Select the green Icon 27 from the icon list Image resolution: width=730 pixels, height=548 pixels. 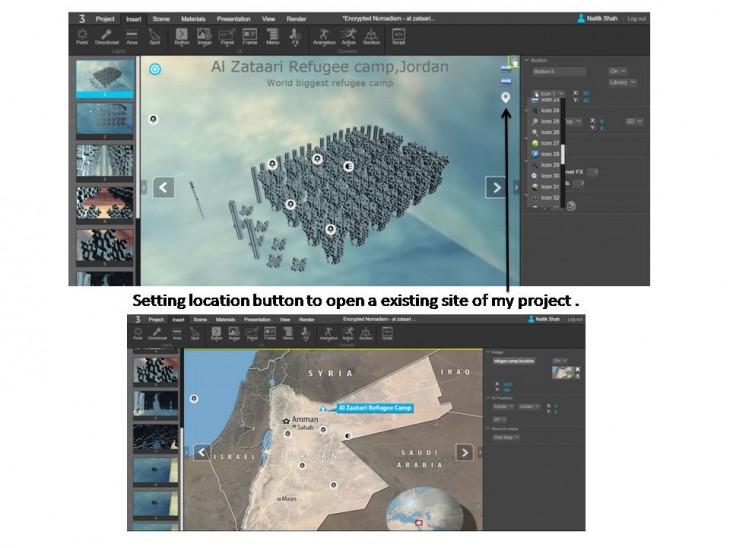pyautogui.click(x=546, y=143)
